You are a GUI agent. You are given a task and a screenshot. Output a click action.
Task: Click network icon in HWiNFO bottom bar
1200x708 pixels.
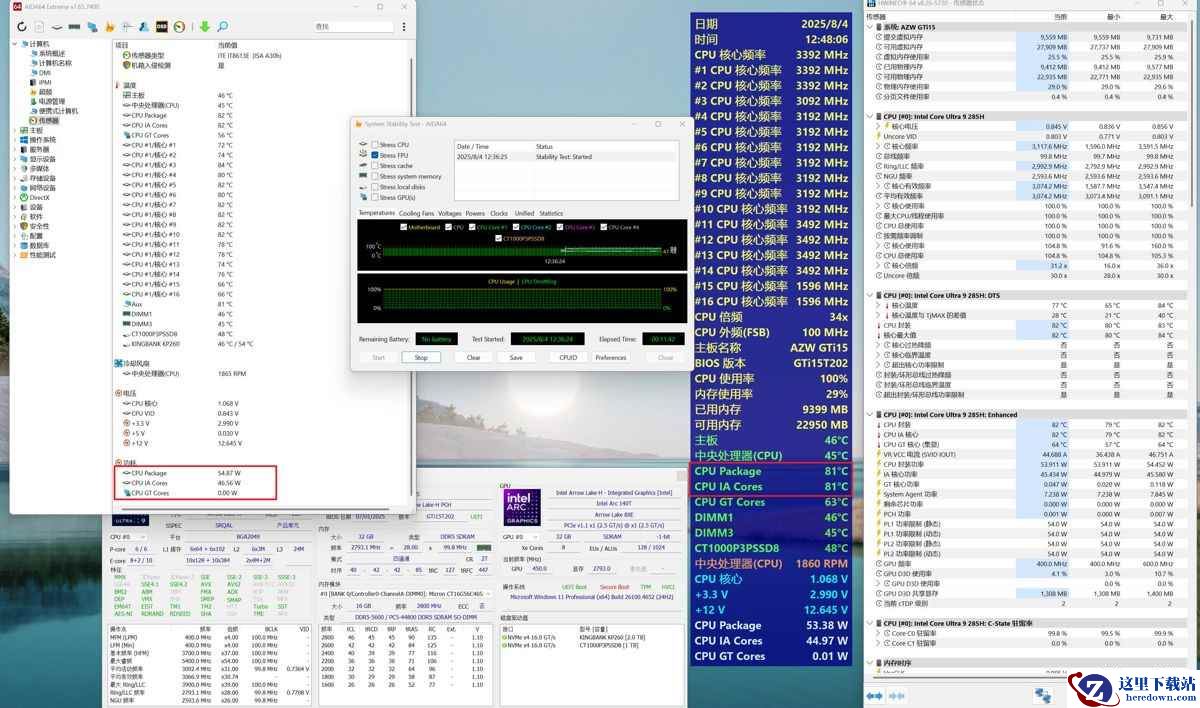point(1043,696)
